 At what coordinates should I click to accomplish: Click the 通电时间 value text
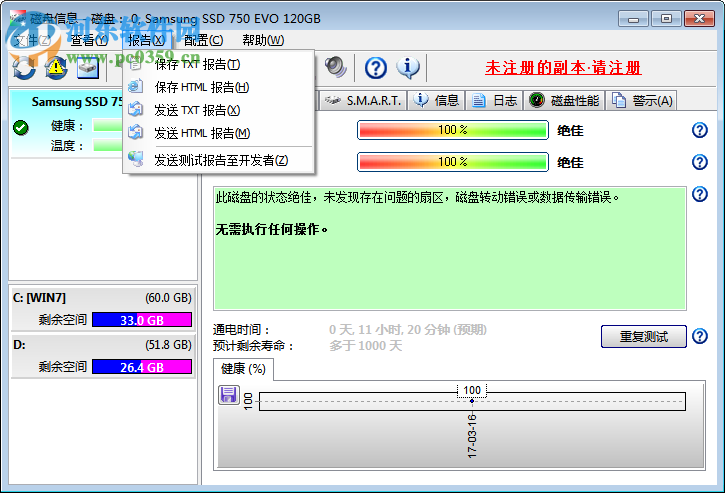coord(407,330)
